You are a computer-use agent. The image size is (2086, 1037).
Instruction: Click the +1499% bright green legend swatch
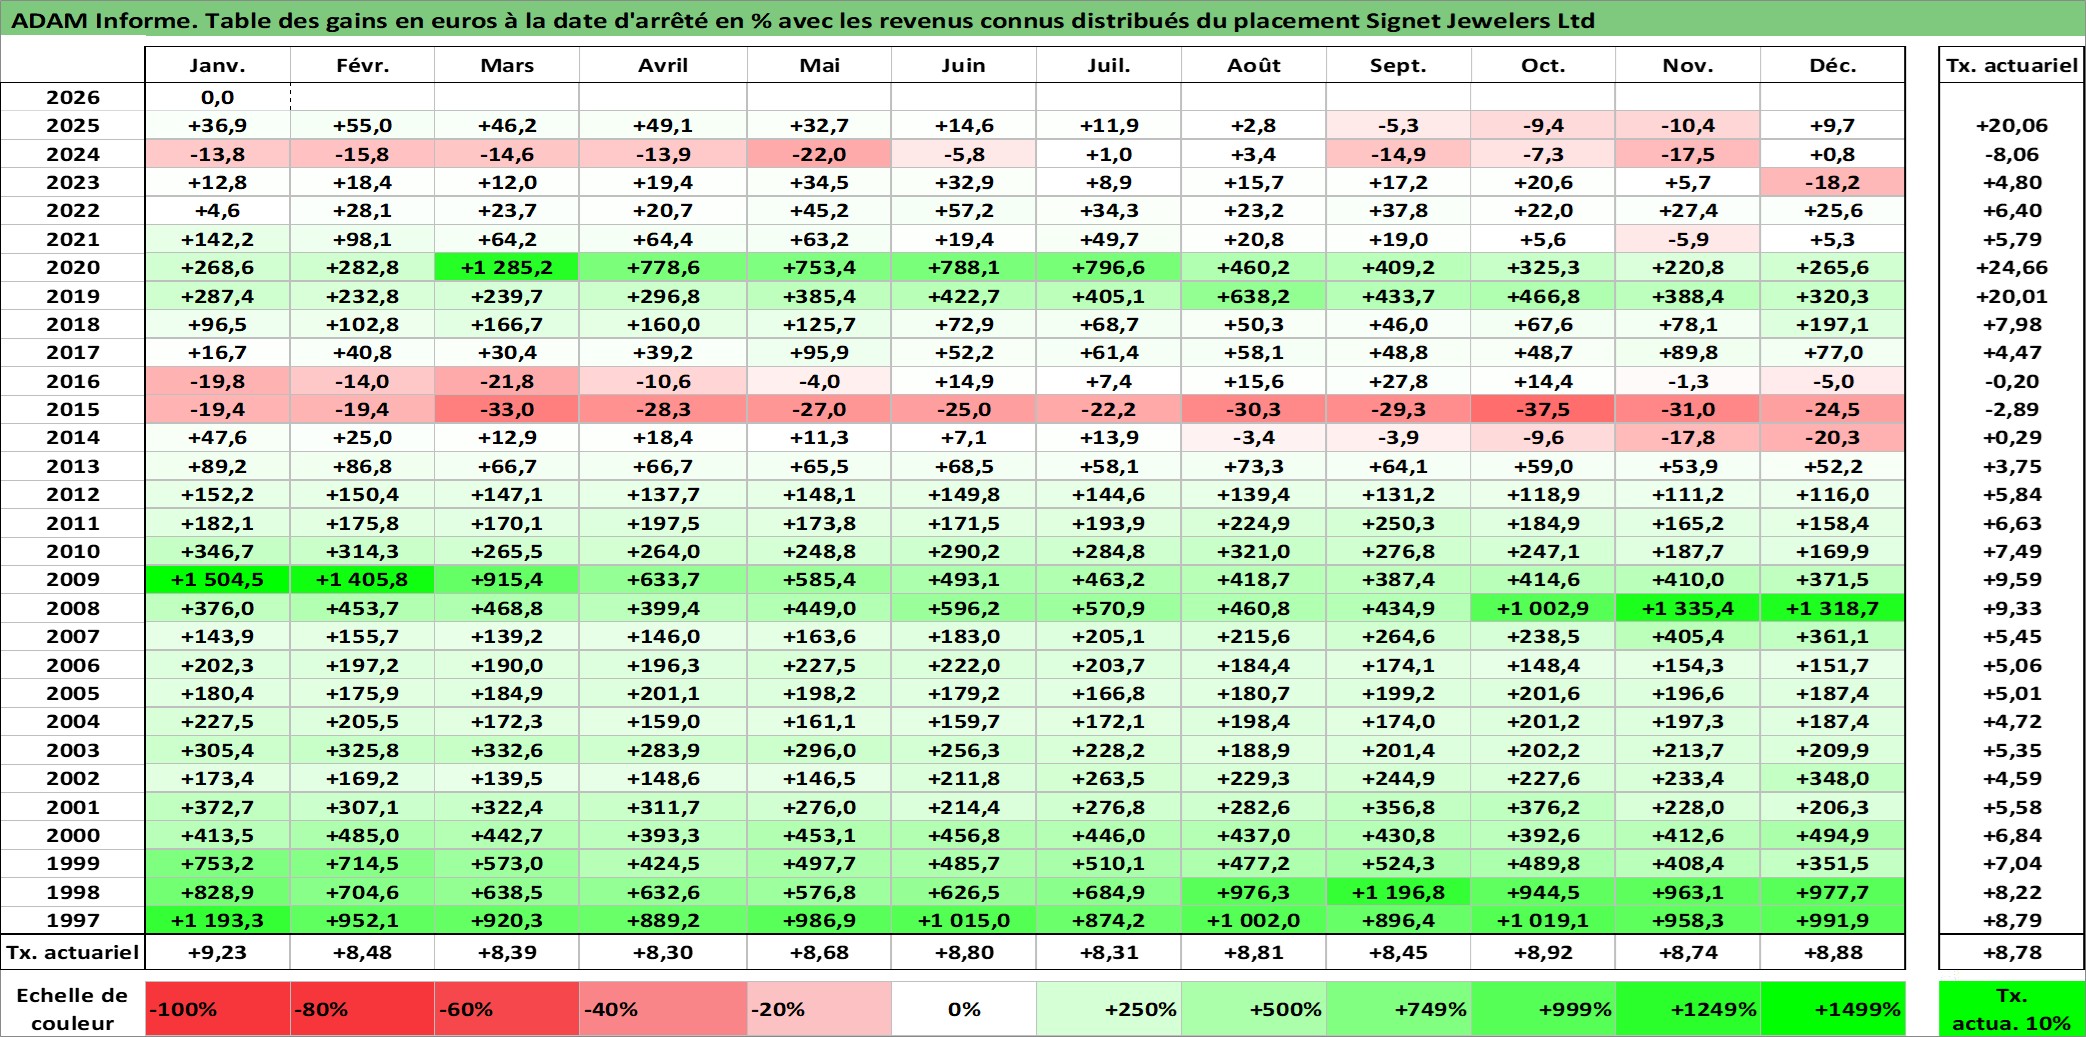[x=1833, y=1009]
